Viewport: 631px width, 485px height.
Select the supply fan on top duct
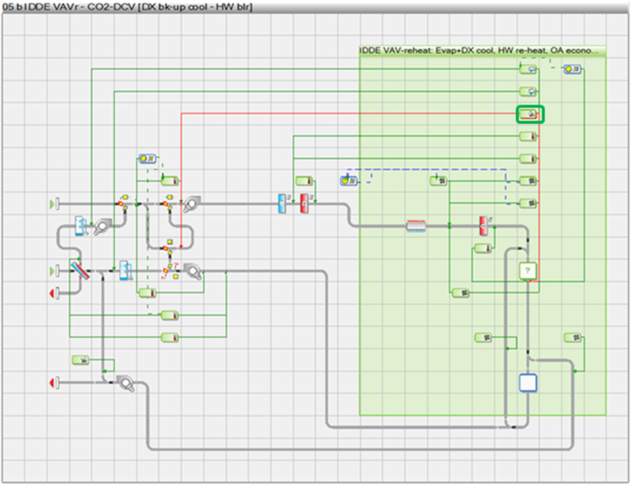click(191, 204)
